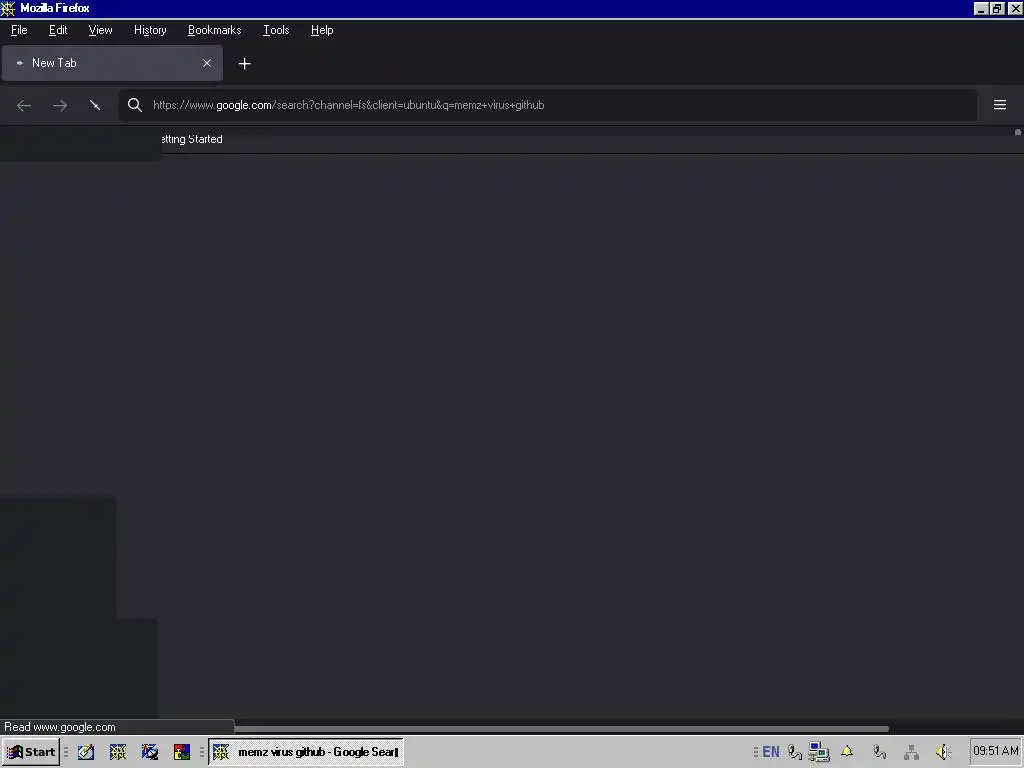Screen dimensions: 1024x768
Task: Stop loading the current page
Action: point(95,105)
